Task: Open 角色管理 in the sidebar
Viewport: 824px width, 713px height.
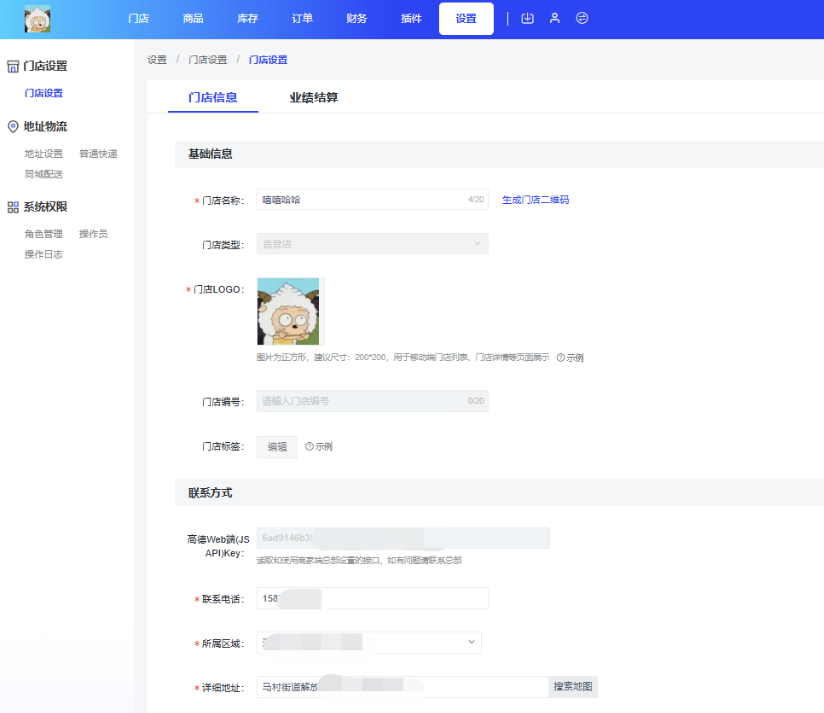Action: pos(44,234)
